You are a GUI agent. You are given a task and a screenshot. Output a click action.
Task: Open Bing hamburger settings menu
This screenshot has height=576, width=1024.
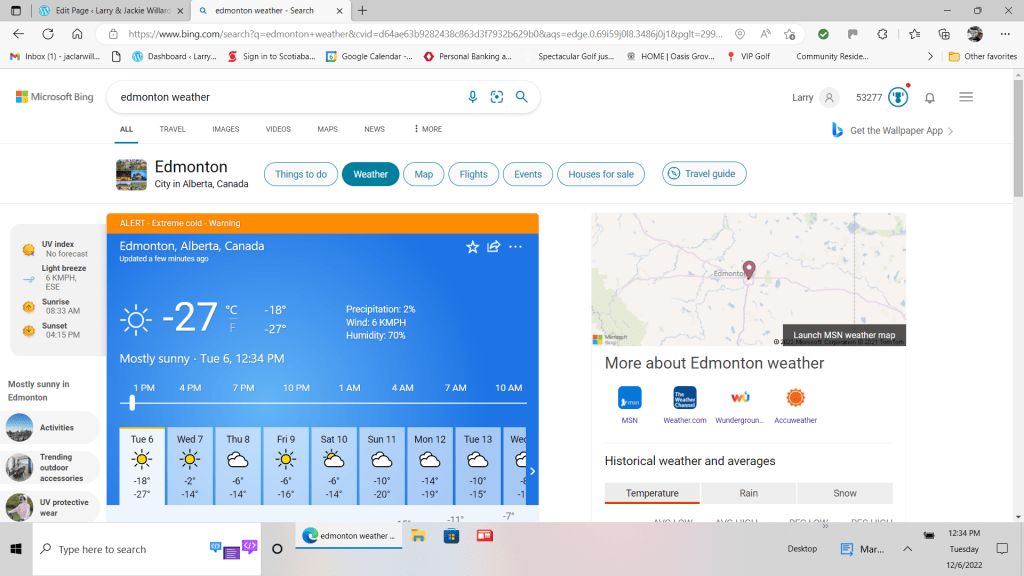click(x=966, y=98)
